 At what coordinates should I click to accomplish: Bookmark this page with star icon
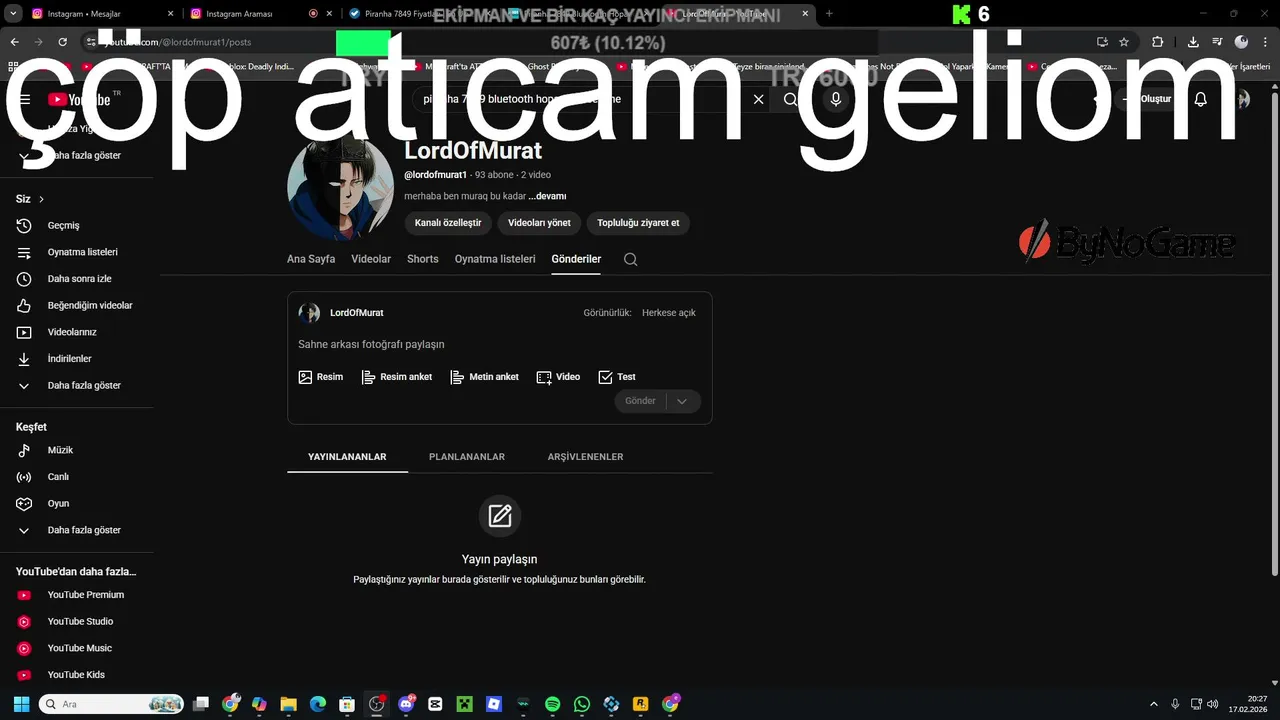pyautogui.click(x=1124, y=42)
